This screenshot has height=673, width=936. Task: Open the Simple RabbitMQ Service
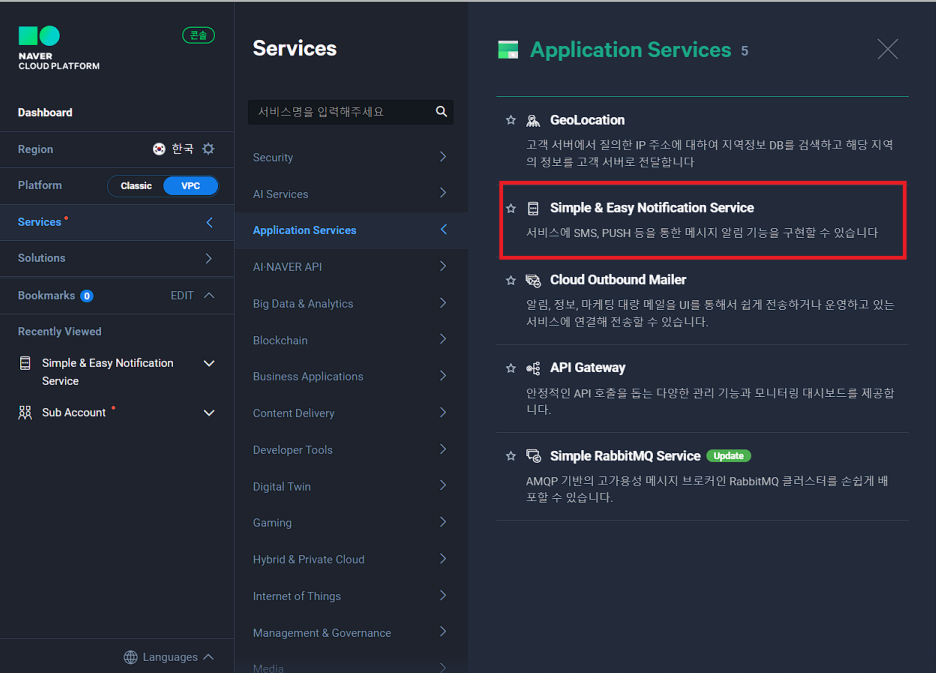[x=625, y=456]
